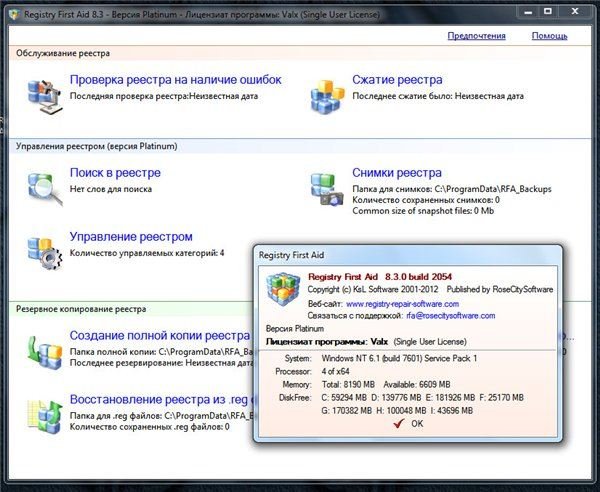Open Проверка реестра на наличие ошибок
This screenshot has width=600, height=492.
[176, 80]
